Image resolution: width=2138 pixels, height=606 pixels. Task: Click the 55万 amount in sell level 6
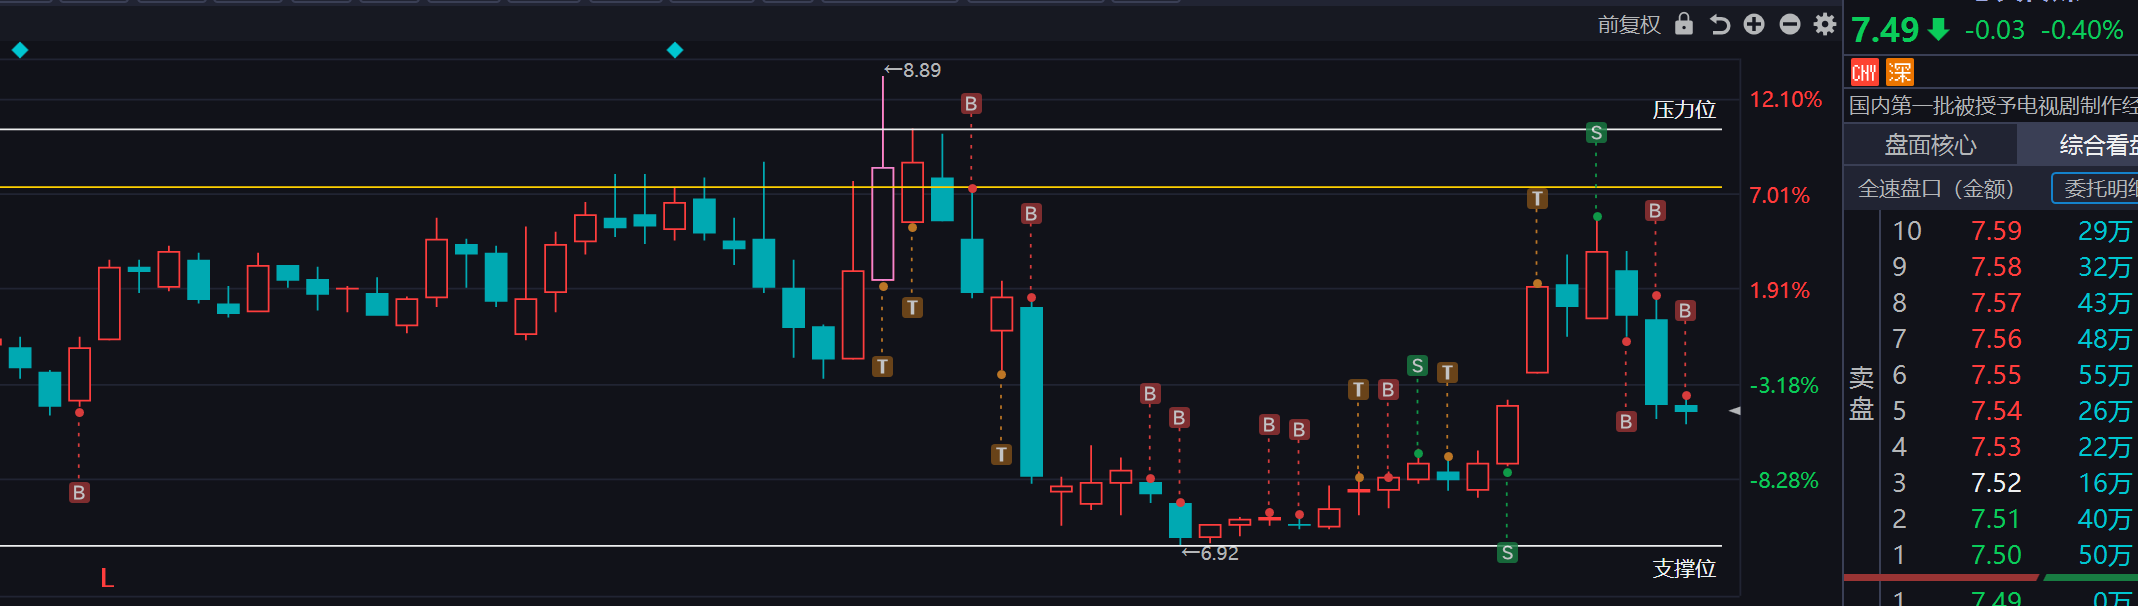2105,375
